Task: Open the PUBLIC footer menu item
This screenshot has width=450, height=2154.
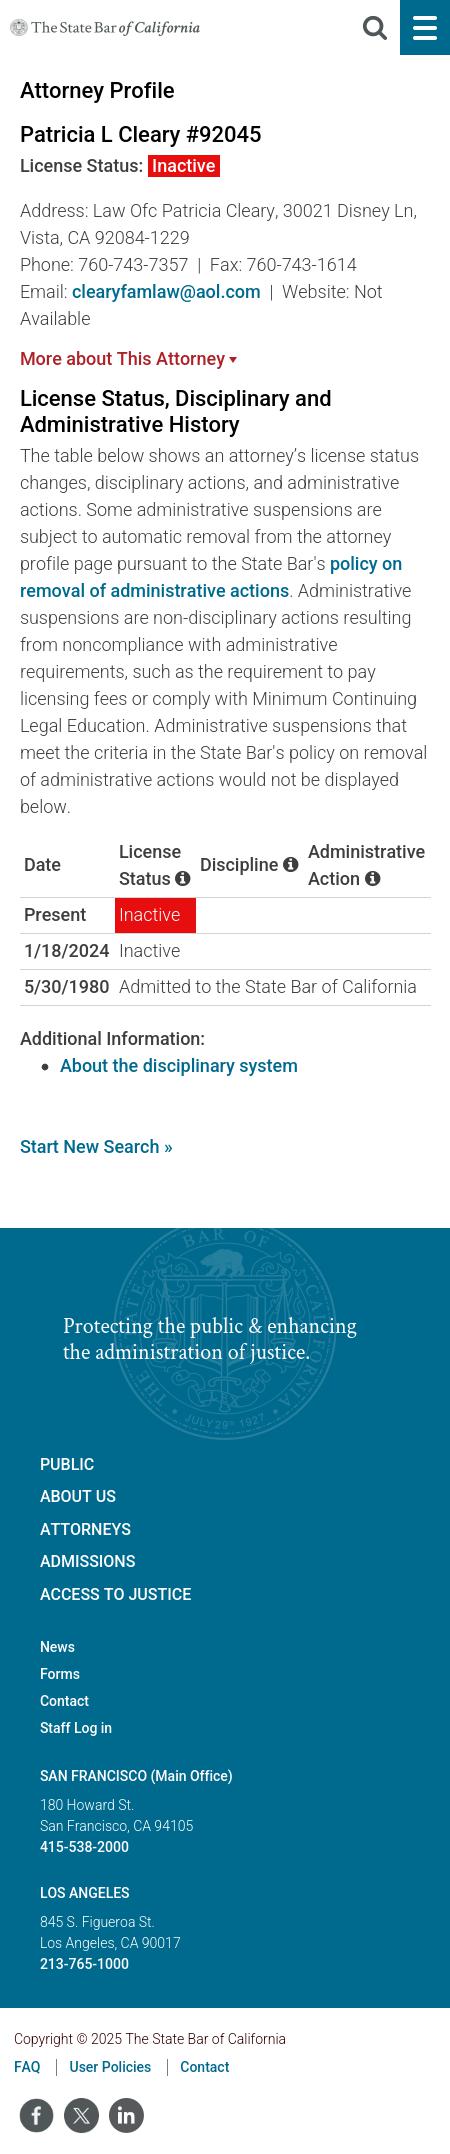Action: coord(67,1464)
